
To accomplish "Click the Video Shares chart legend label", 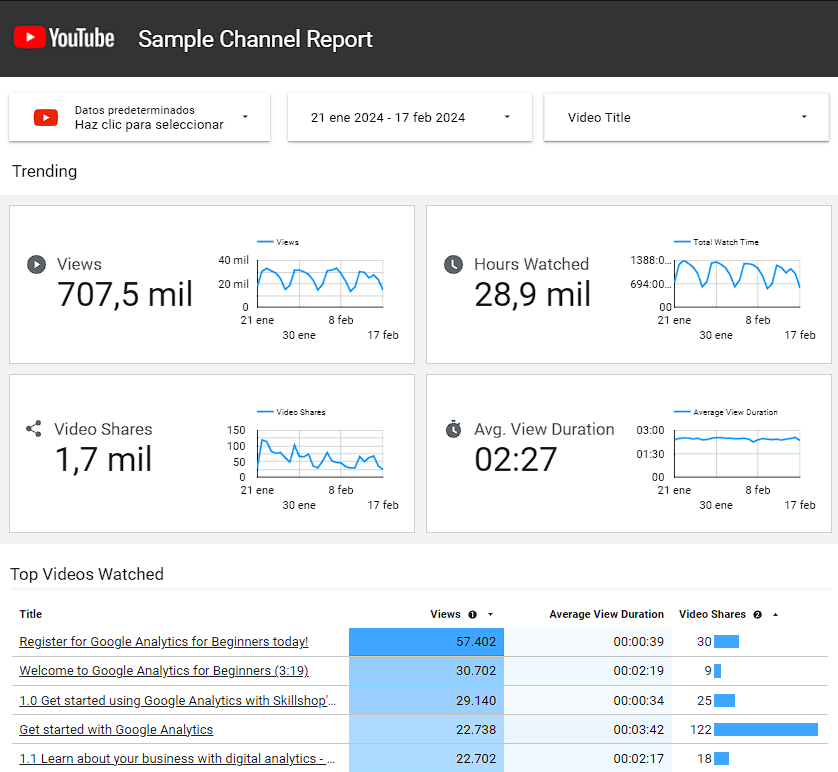I will (x=300, y=412).
